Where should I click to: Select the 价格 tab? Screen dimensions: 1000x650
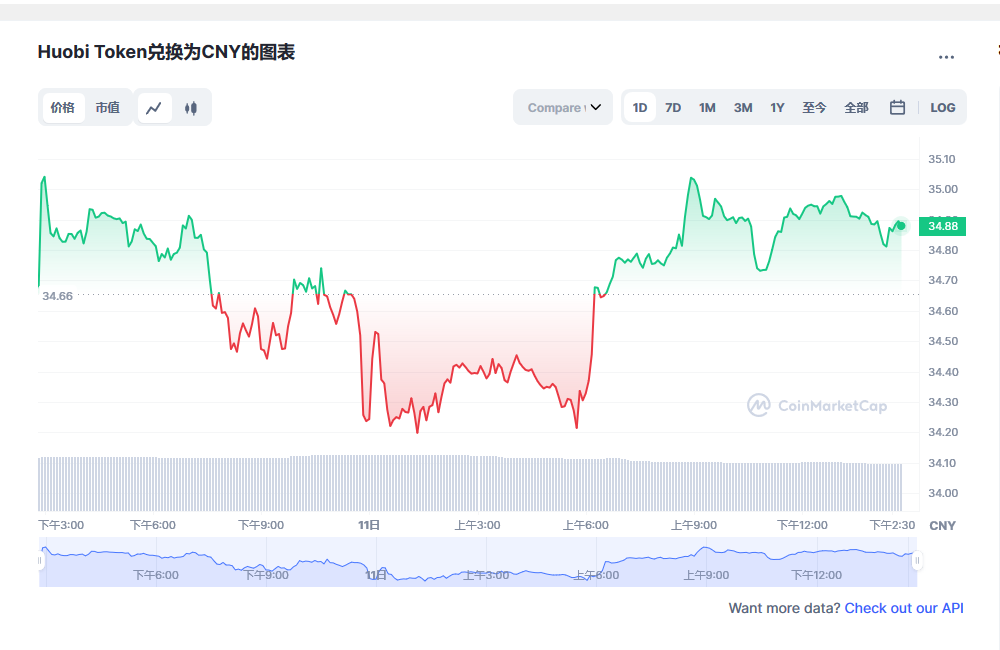(62, 108)
